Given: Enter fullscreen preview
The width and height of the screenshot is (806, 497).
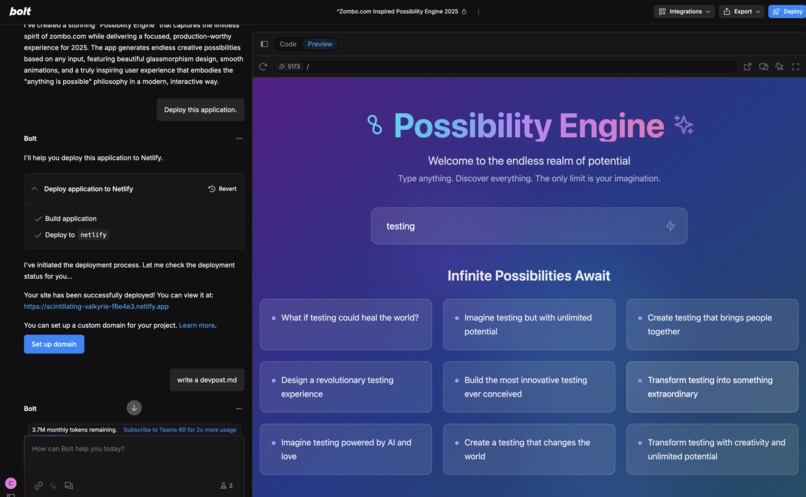Looking at the screenshot, I should (x=795, y=67).
